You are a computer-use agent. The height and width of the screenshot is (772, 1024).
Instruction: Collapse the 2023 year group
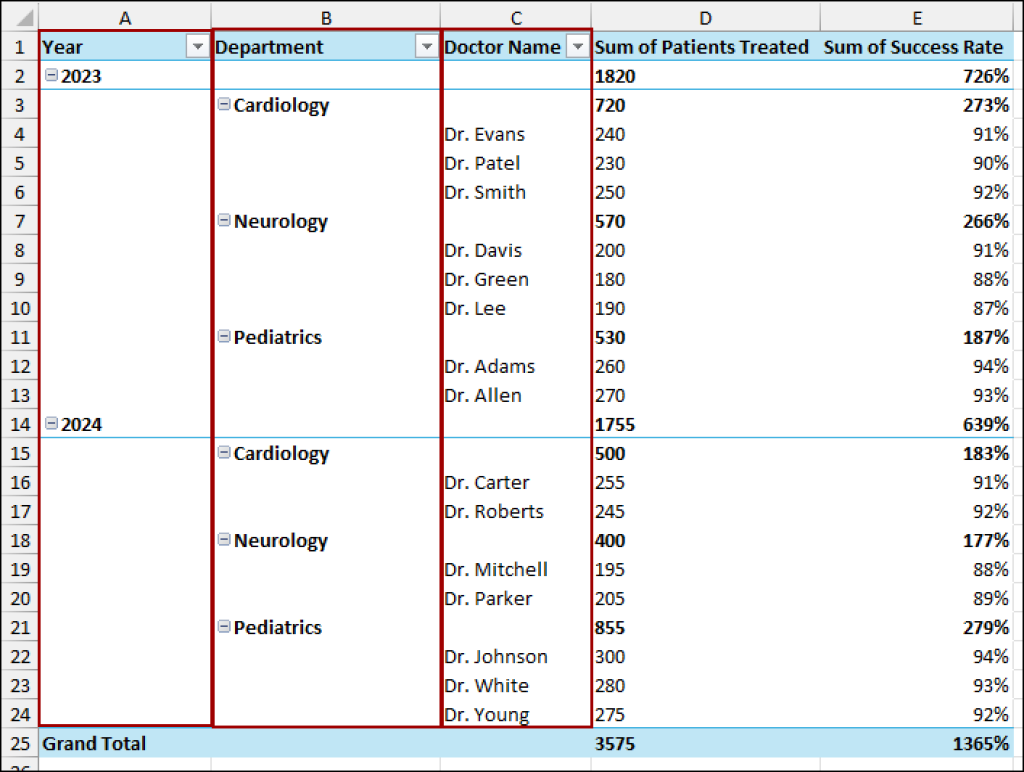click(50, 75)
